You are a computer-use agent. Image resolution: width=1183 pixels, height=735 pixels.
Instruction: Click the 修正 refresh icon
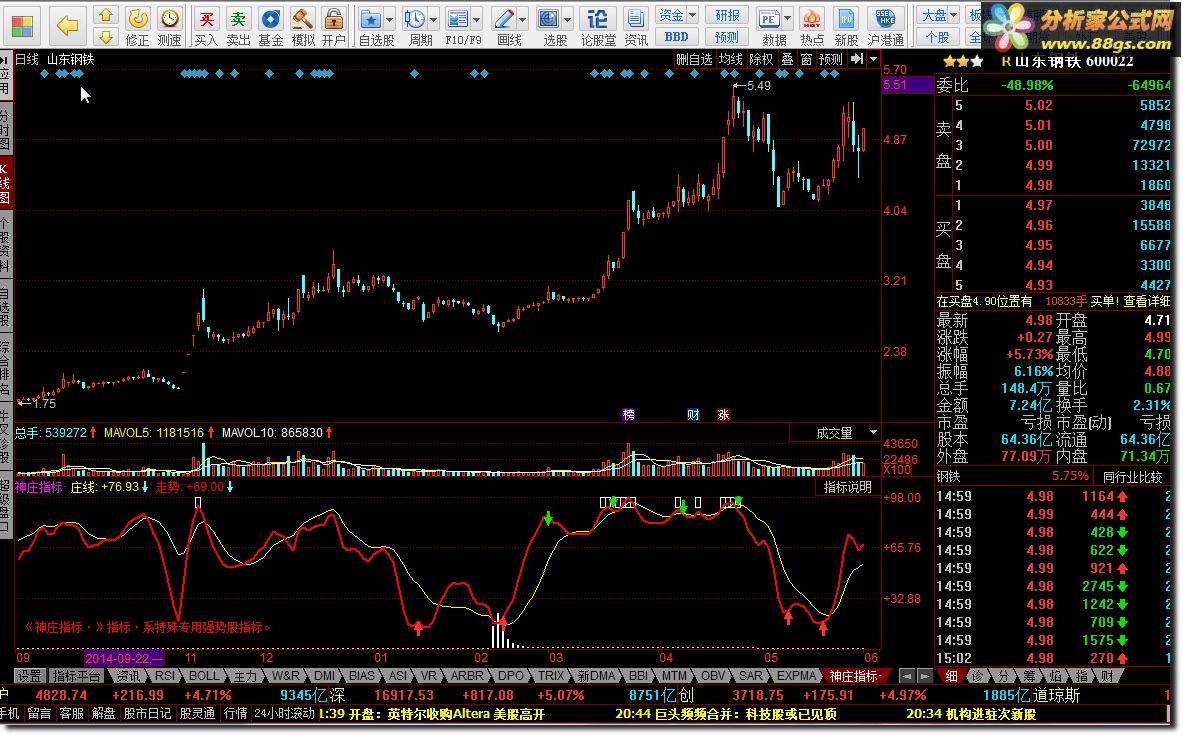137,18
